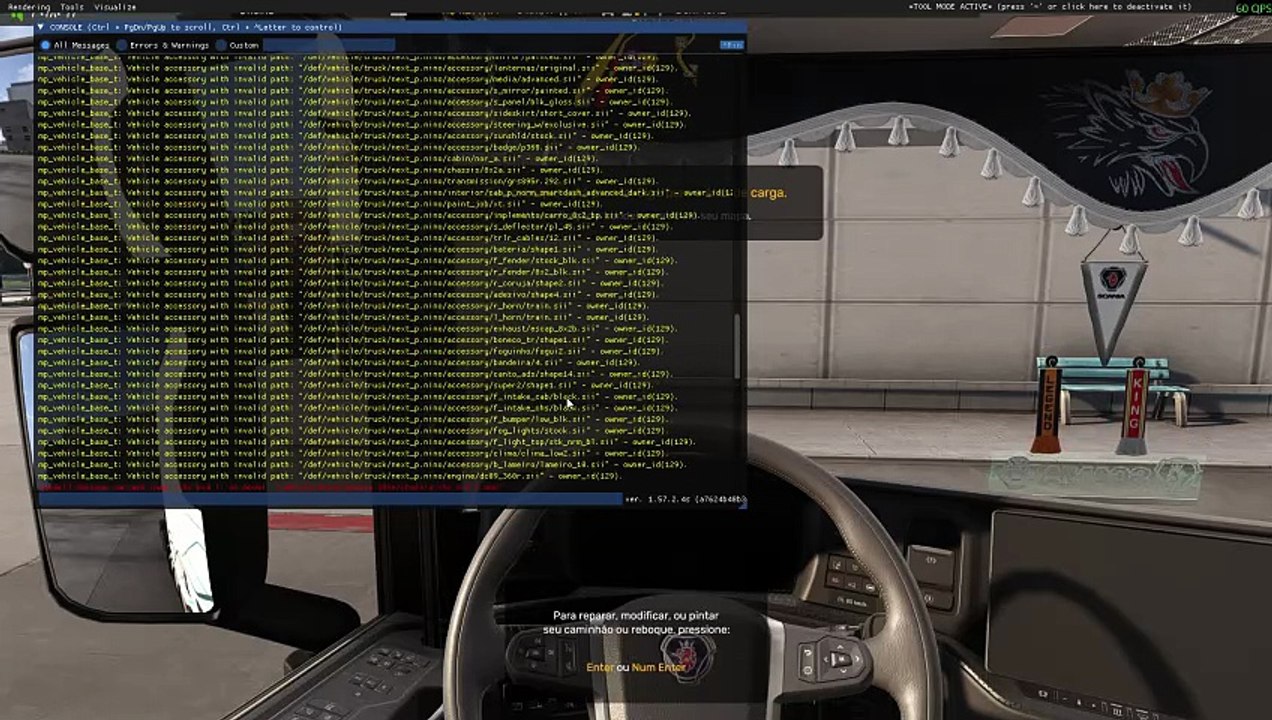Click TOOL MODE ACTIVE notice to deactivate
This screenshot has height=720, width=1272.
(x=1050, y=7)
